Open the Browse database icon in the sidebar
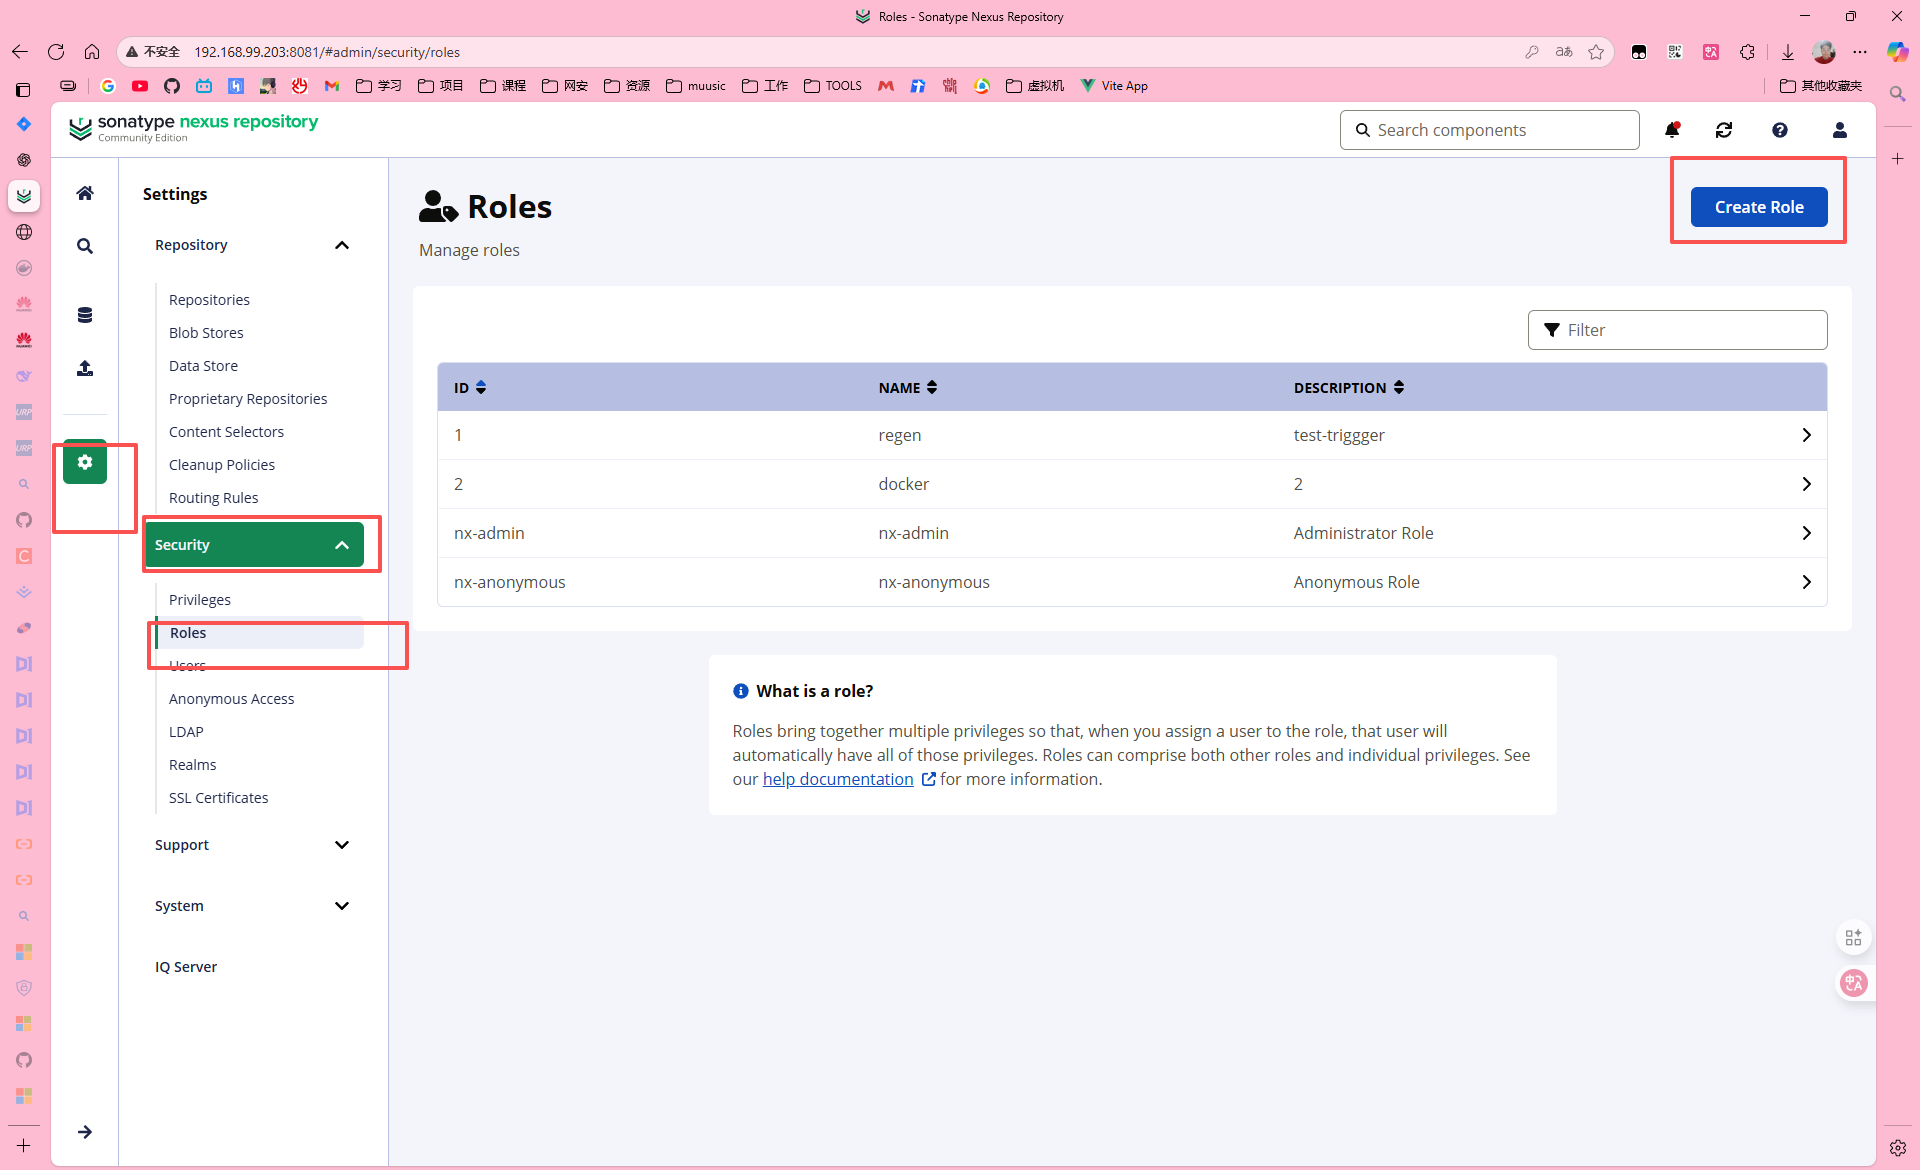The image size is (1920, 1170). (x=85, y=315)
